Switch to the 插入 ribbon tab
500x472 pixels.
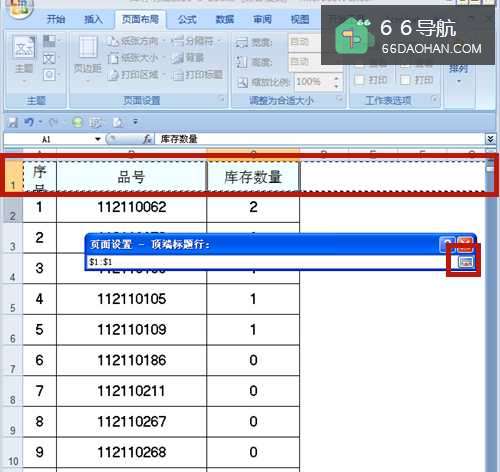pyautogui.click(x=93, y=19)
